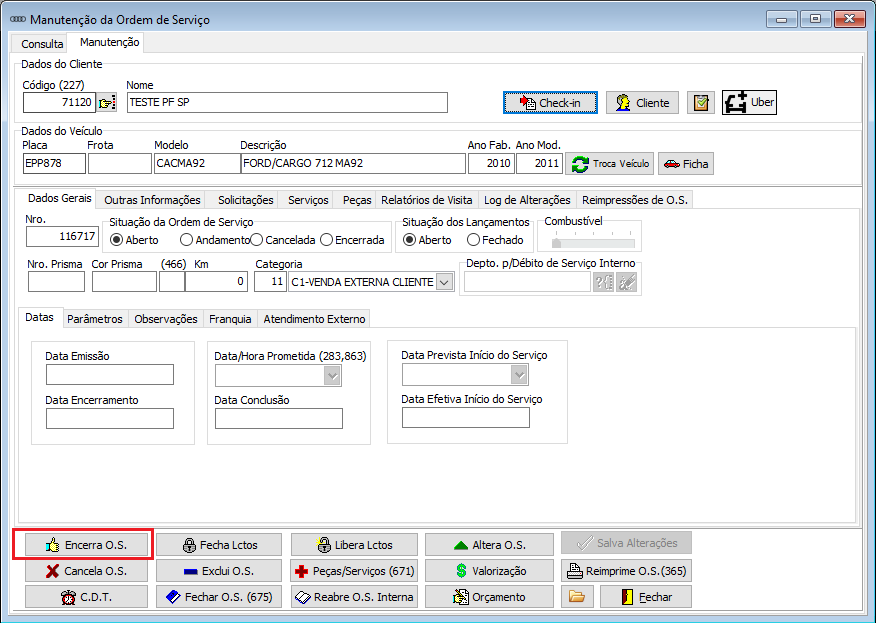
Task: Open the Cliente details button
Action: (x=642, y=103)
